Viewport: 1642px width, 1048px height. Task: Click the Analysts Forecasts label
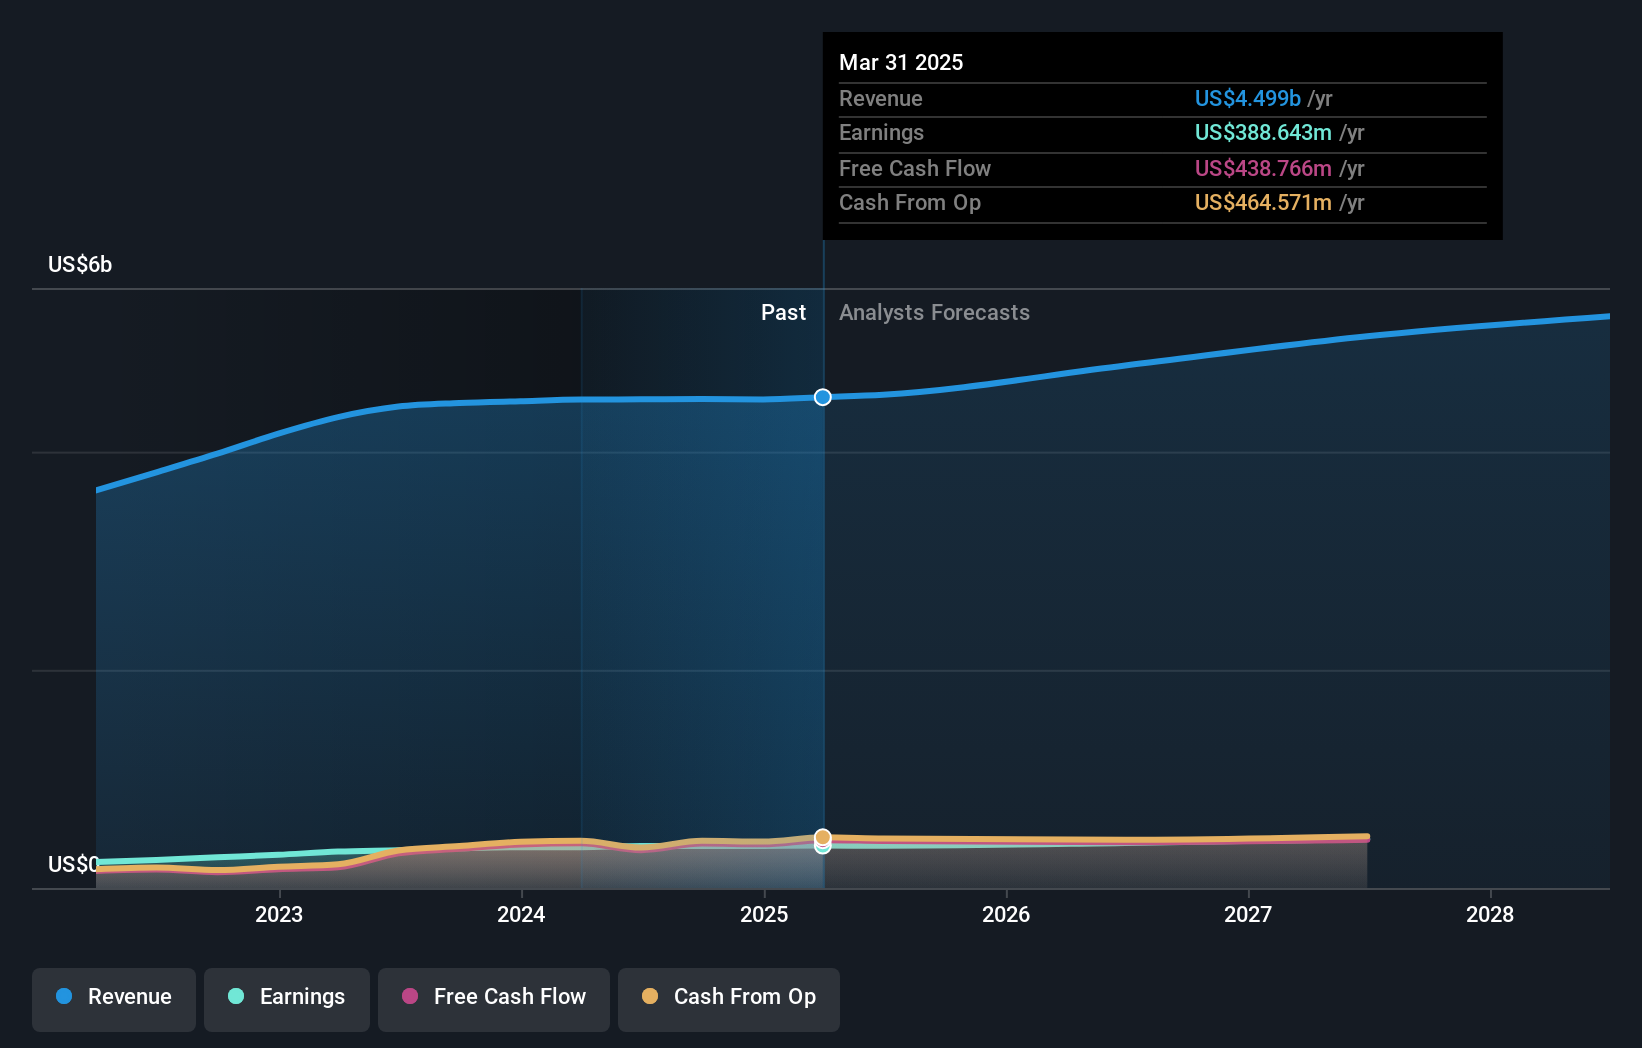pyautogui.click(x=934, y=312)
